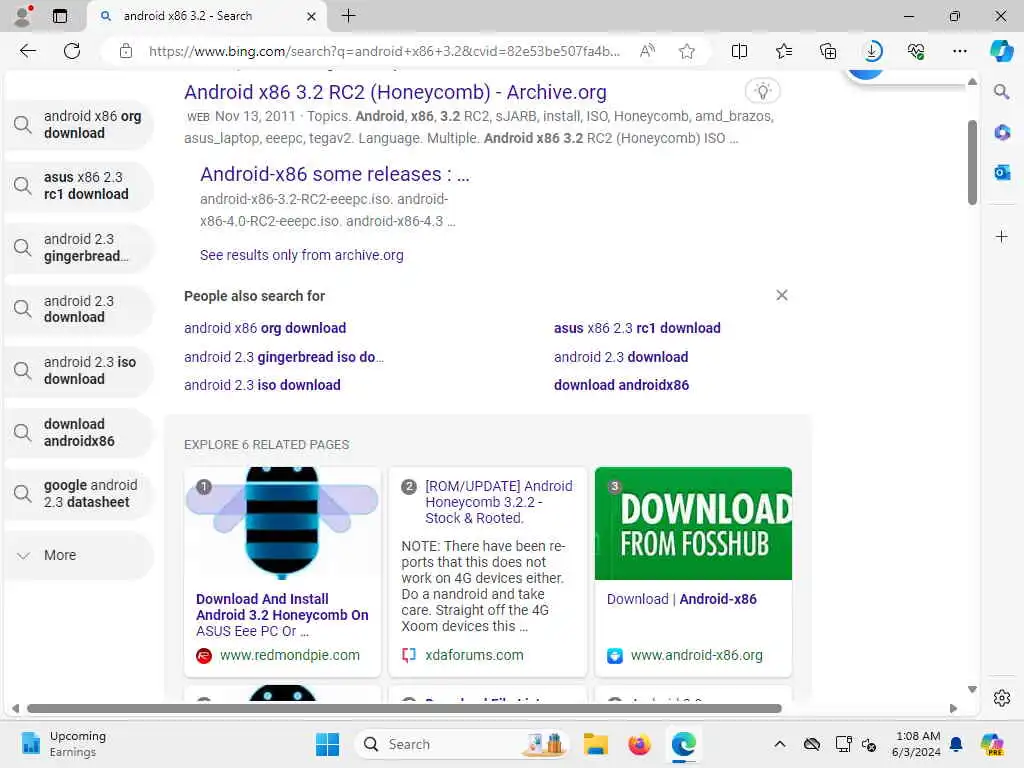This screenshot has height=768, width=1024.
Task: Open Android x86 3.2 RC2 Archive.org result
Action: pyautogui.click(x=395, y=92)
